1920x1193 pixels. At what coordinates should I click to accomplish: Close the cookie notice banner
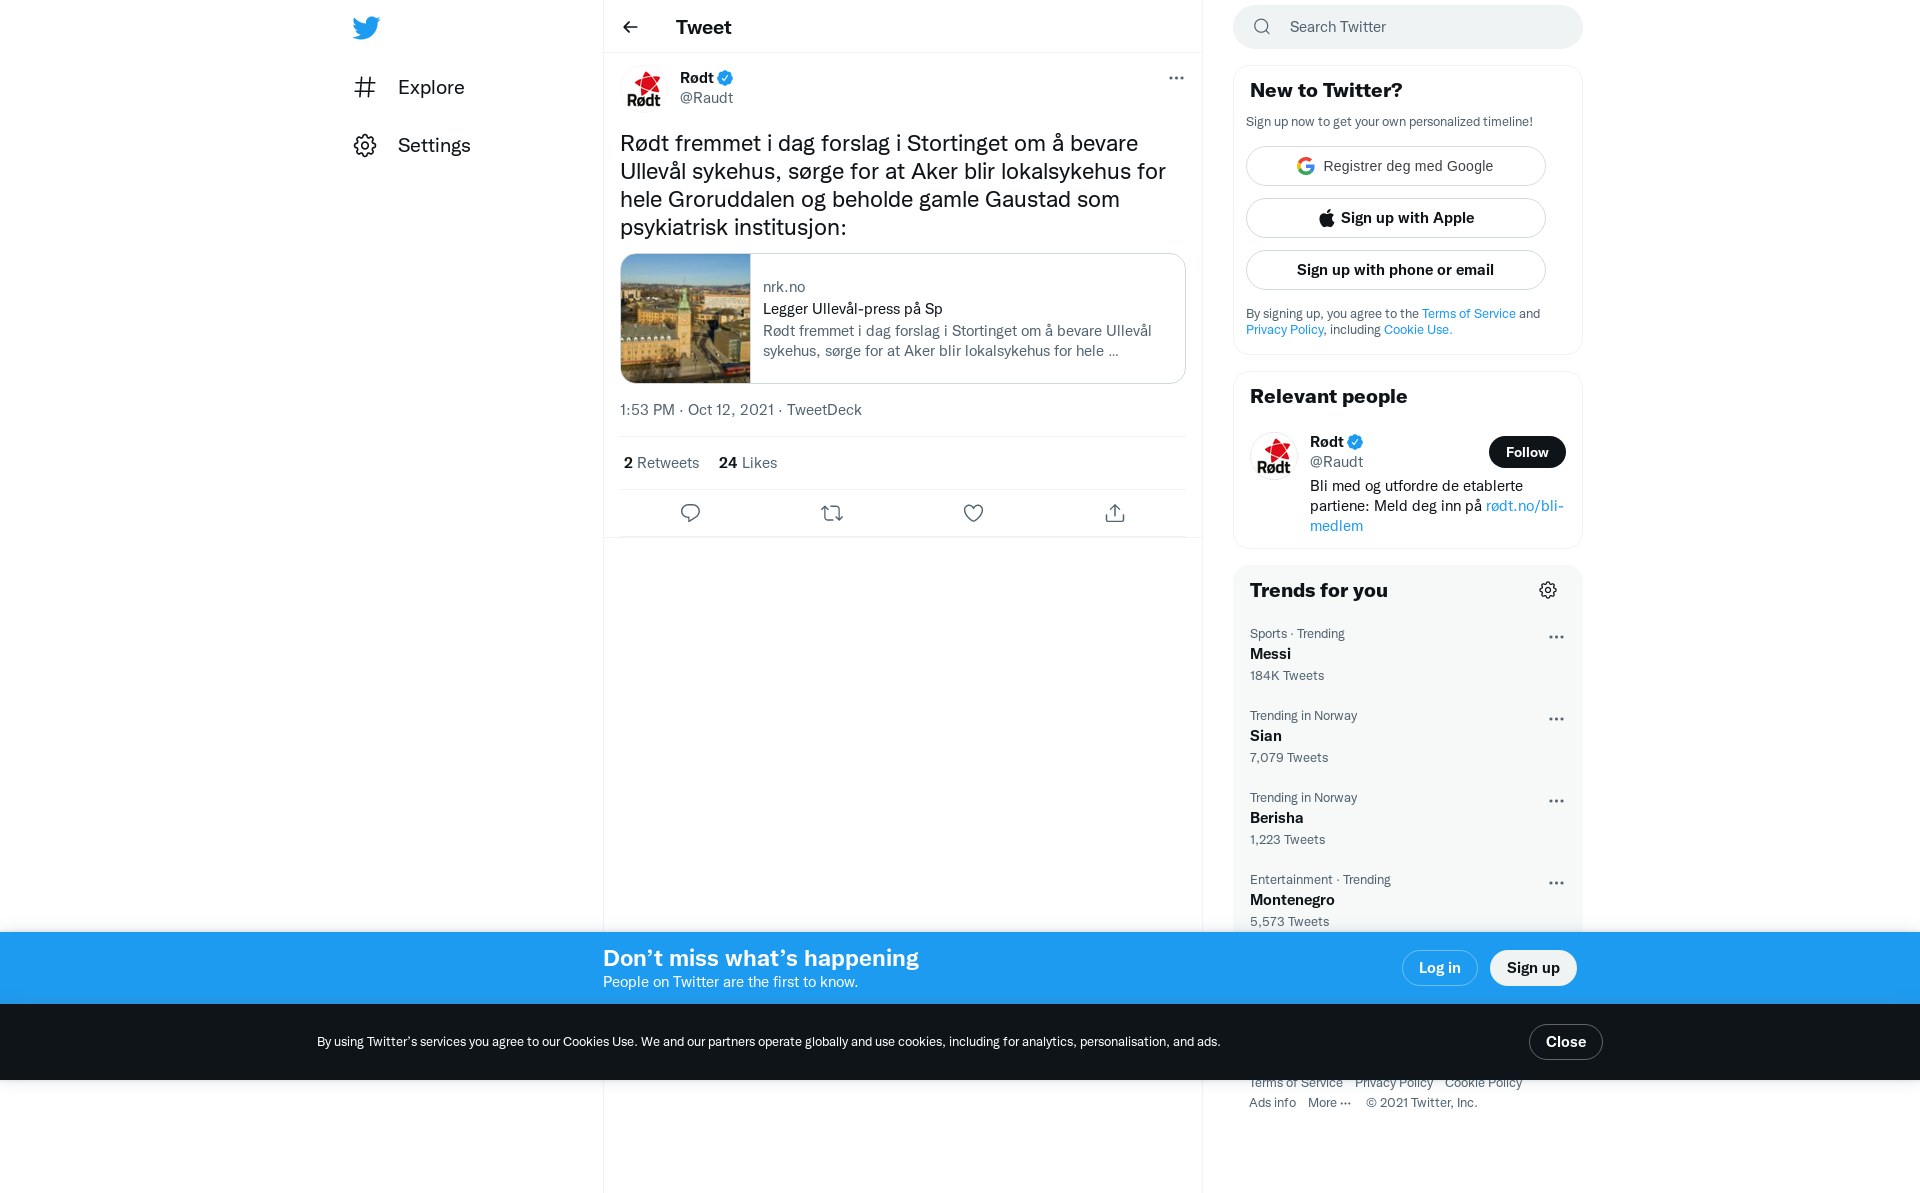1566,1042
